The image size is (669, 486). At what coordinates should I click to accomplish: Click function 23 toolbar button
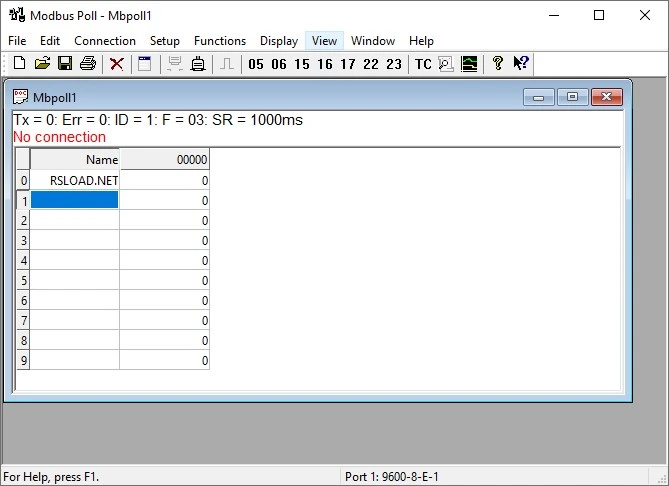coord(394,64)
